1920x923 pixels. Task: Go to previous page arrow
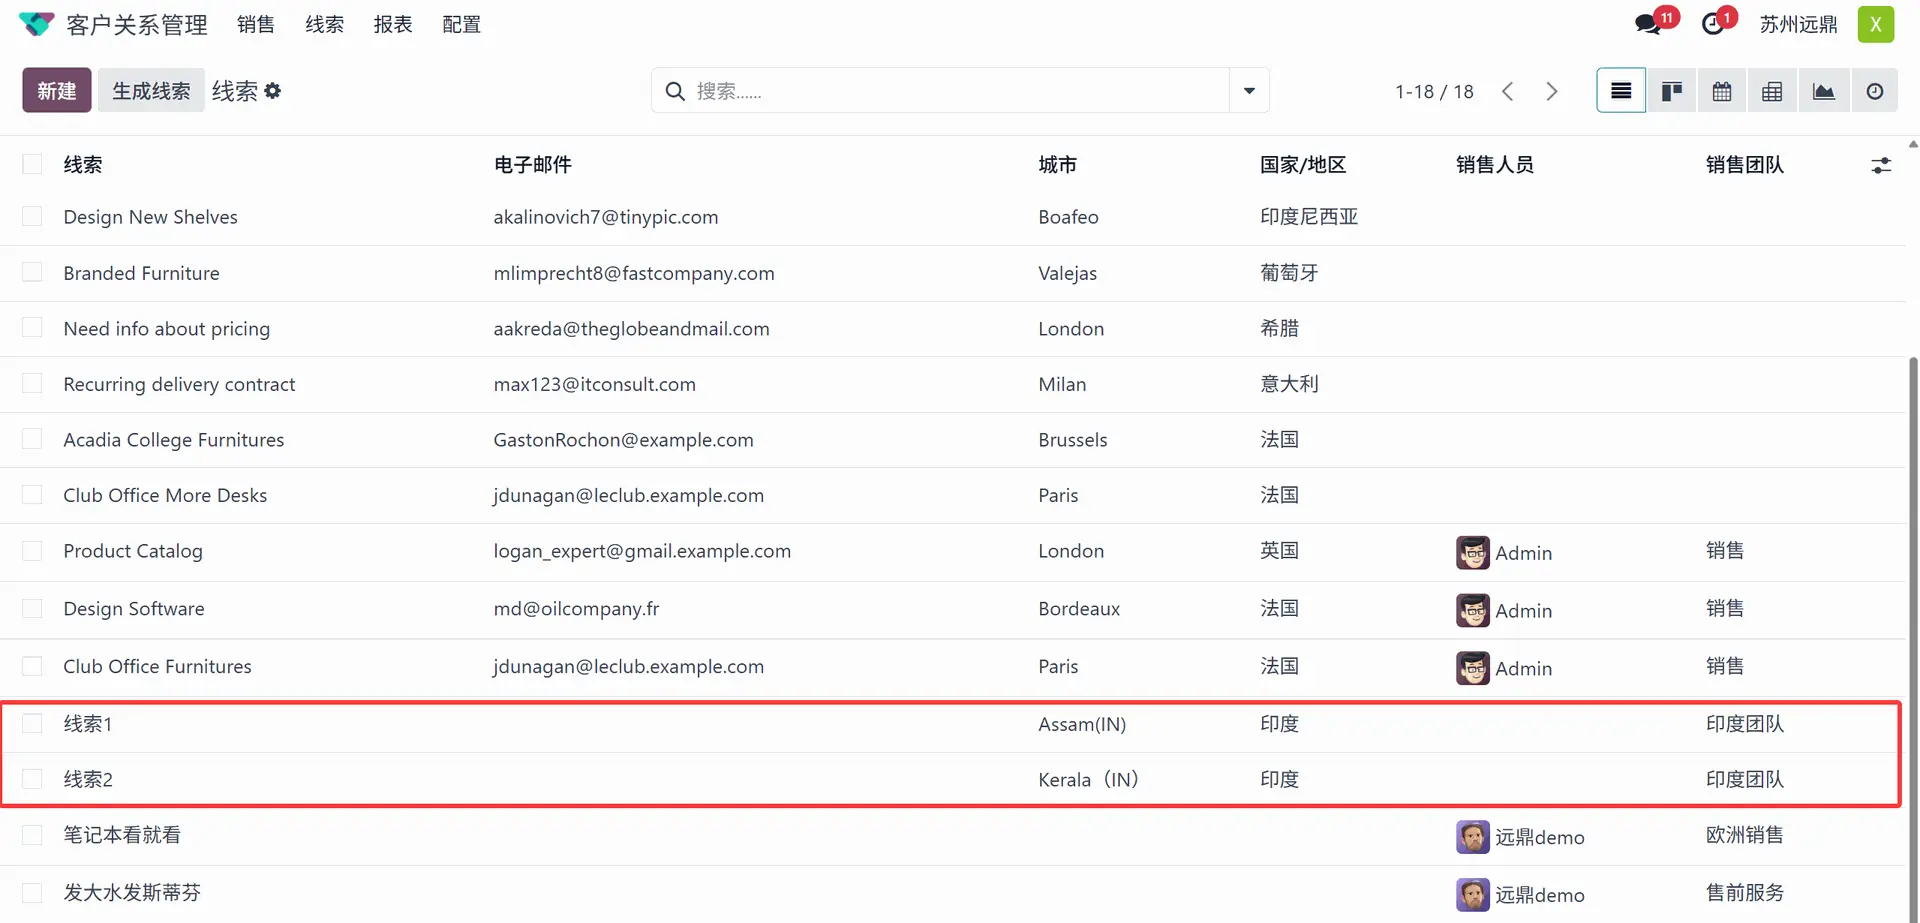[x=1508, y=91]
